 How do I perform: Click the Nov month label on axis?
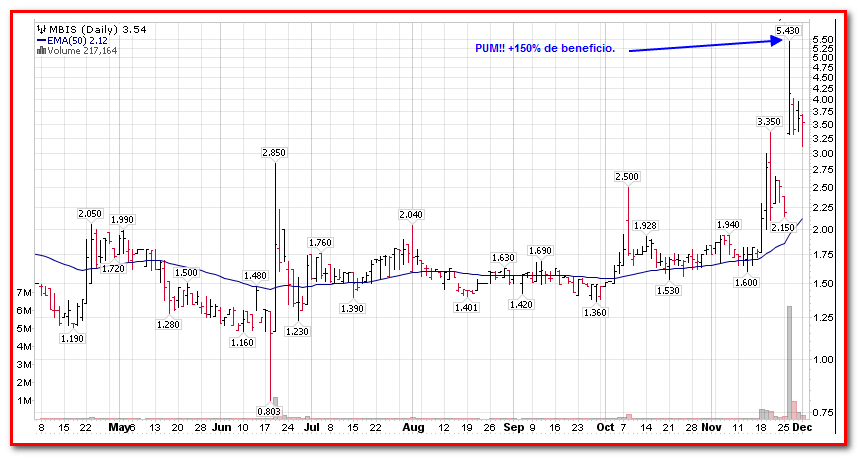pos(711,427)
